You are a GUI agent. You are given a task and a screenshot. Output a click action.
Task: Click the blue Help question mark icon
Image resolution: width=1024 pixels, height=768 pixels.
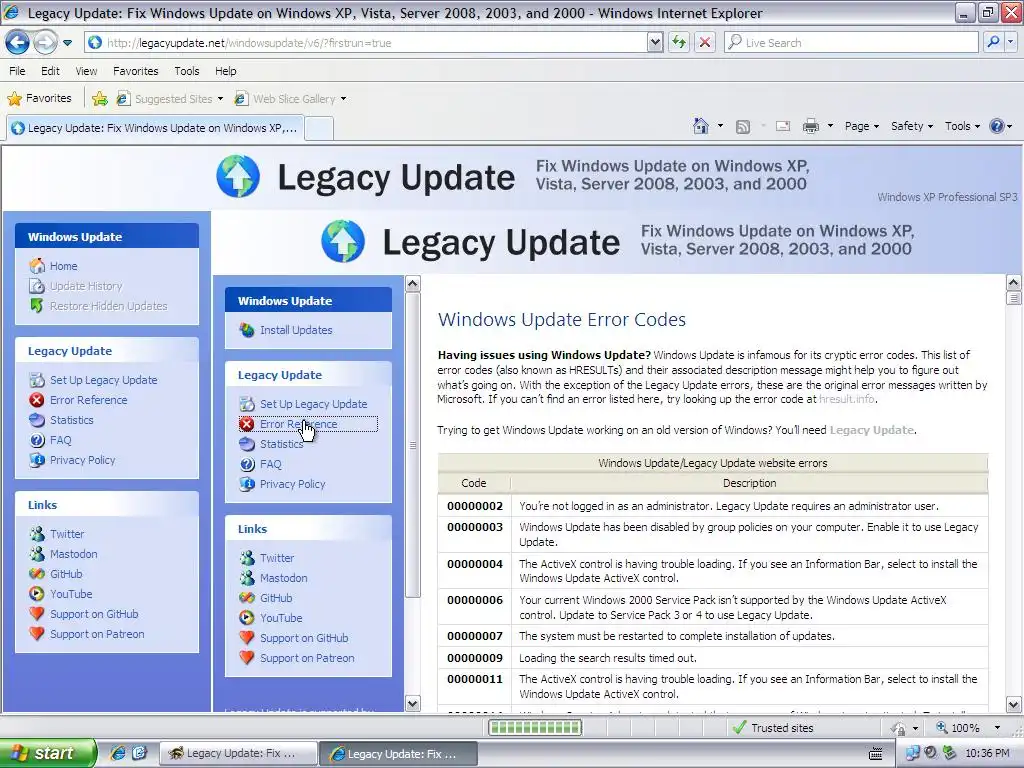pos(997,126)
